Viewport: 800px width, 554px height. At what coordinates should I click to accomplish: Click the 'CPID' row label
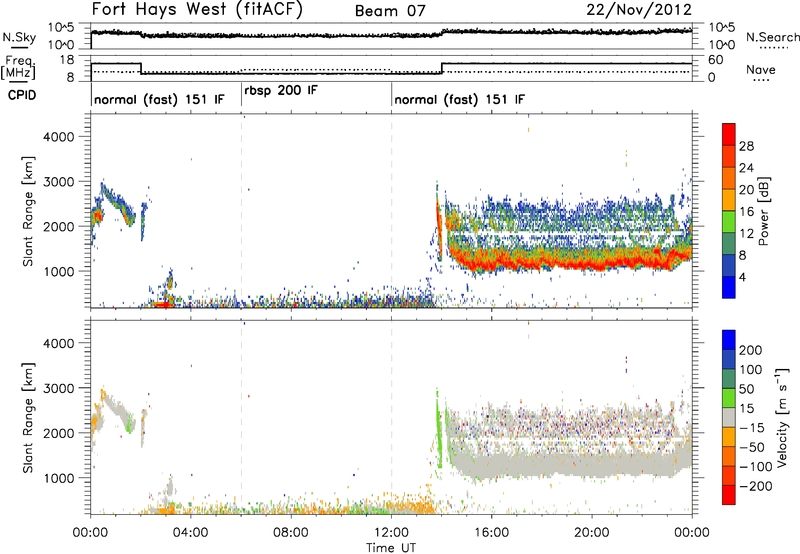[22, 95]
